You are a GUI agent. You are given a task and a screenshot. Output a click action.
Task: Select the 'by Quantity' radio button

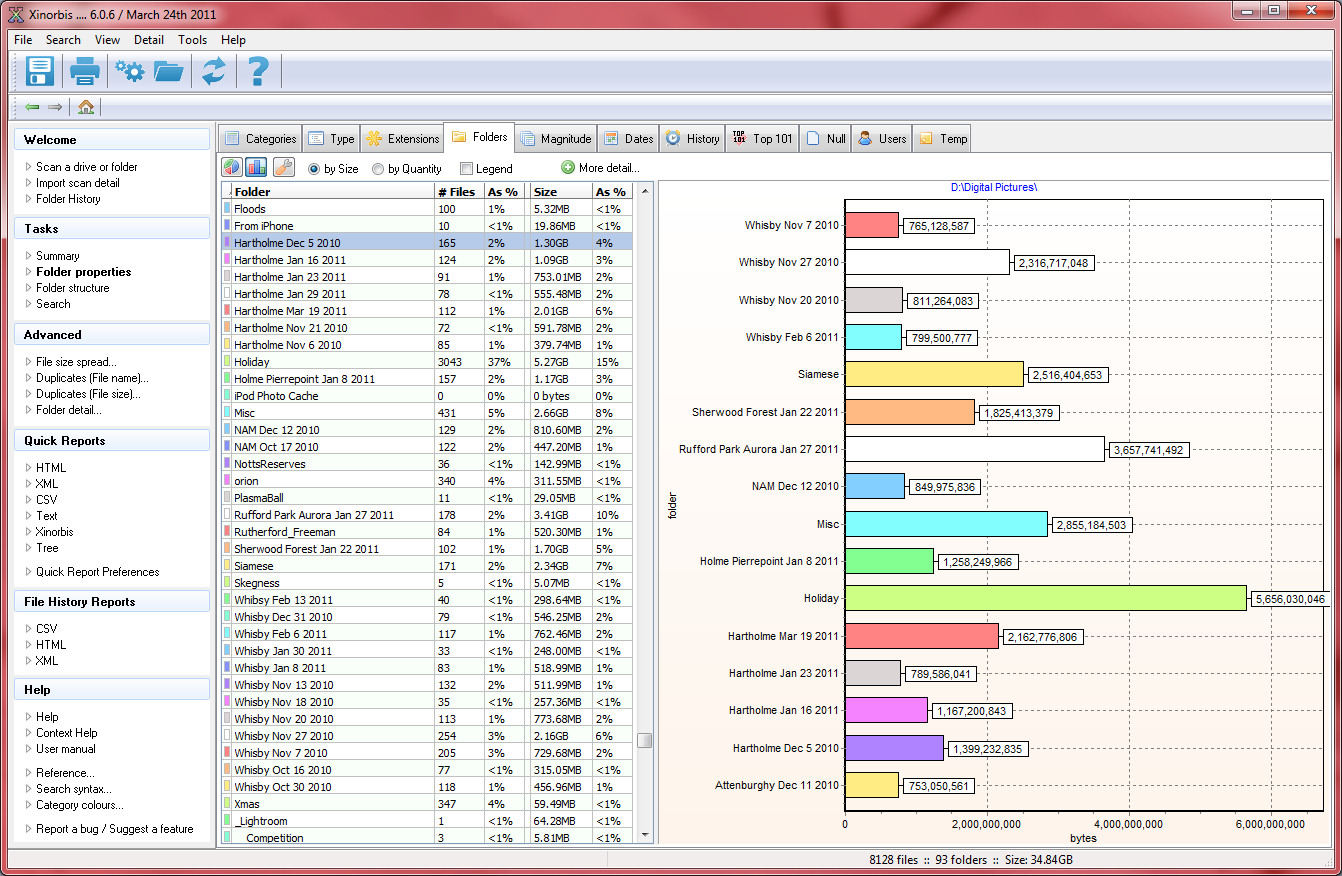(378, 169)
